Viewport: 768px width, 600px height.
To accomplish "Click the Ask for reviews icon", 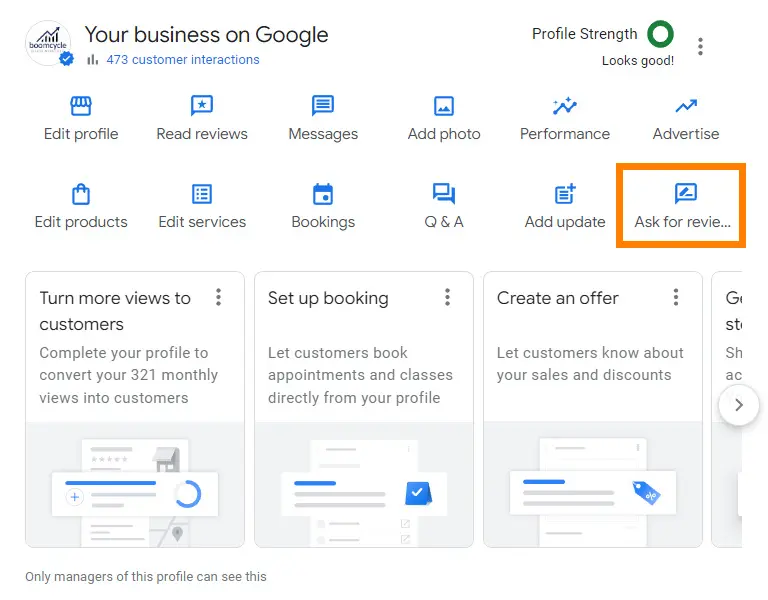I will [x=686, y=193].
